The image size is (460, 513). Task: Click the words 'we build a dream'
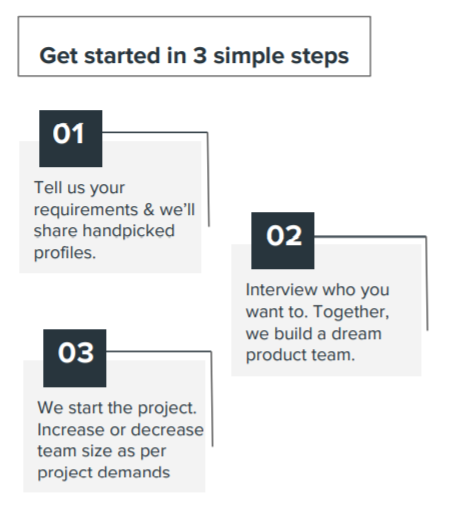click(313, 333)
